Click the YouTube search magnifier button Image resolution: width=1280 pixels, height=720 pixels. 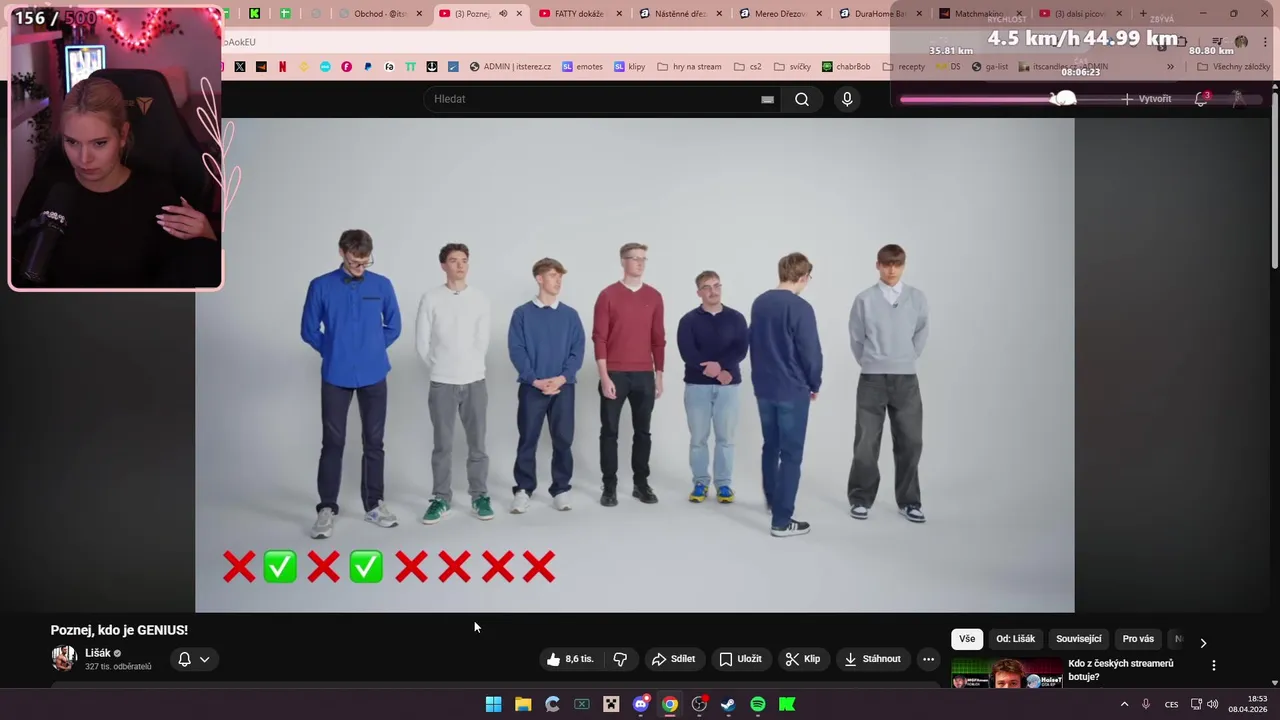click(801, 99)
